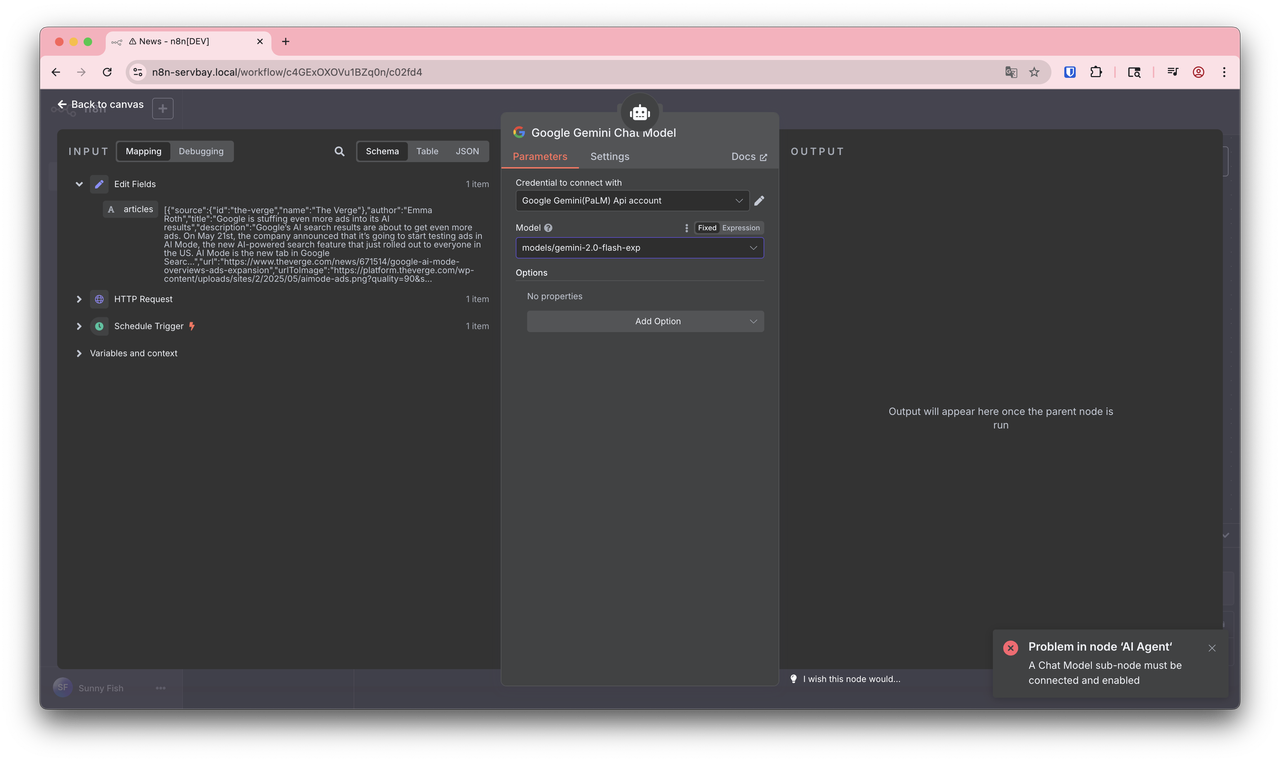Click the tab search icon in toolbar

pyautogui.click(x=1134, y=72)
